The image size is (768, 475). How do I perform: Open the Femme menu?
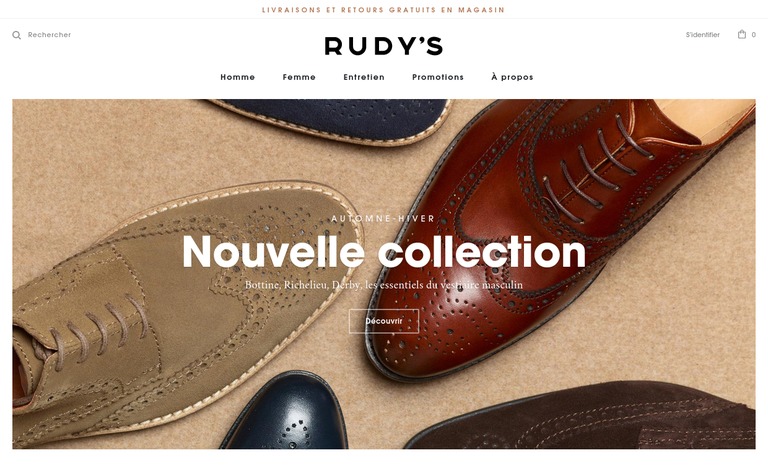pos(299,77)
